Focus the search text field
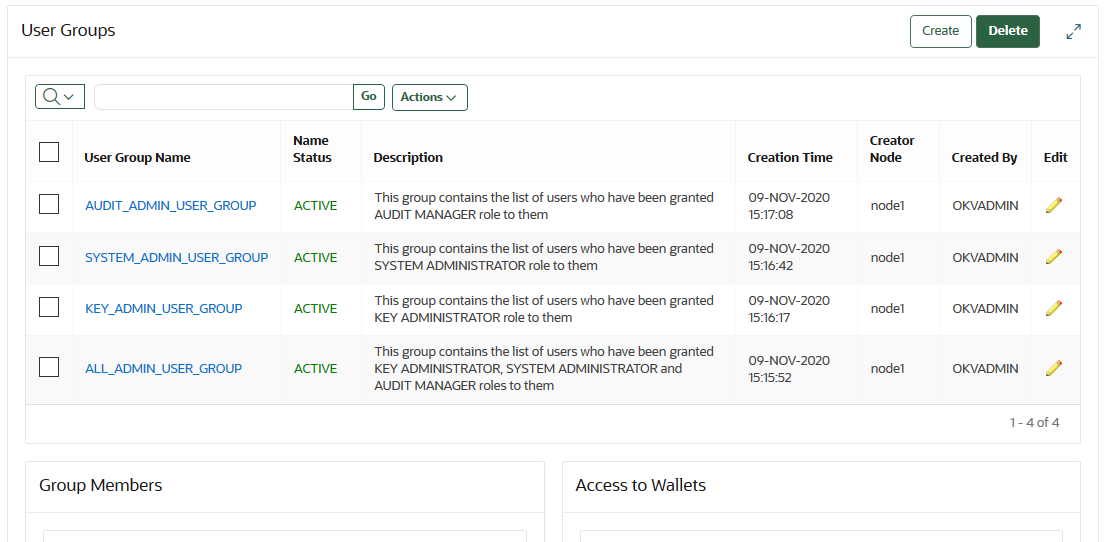Image resolution: width=1105 pixels, height=542 pixels. [224, 97]
